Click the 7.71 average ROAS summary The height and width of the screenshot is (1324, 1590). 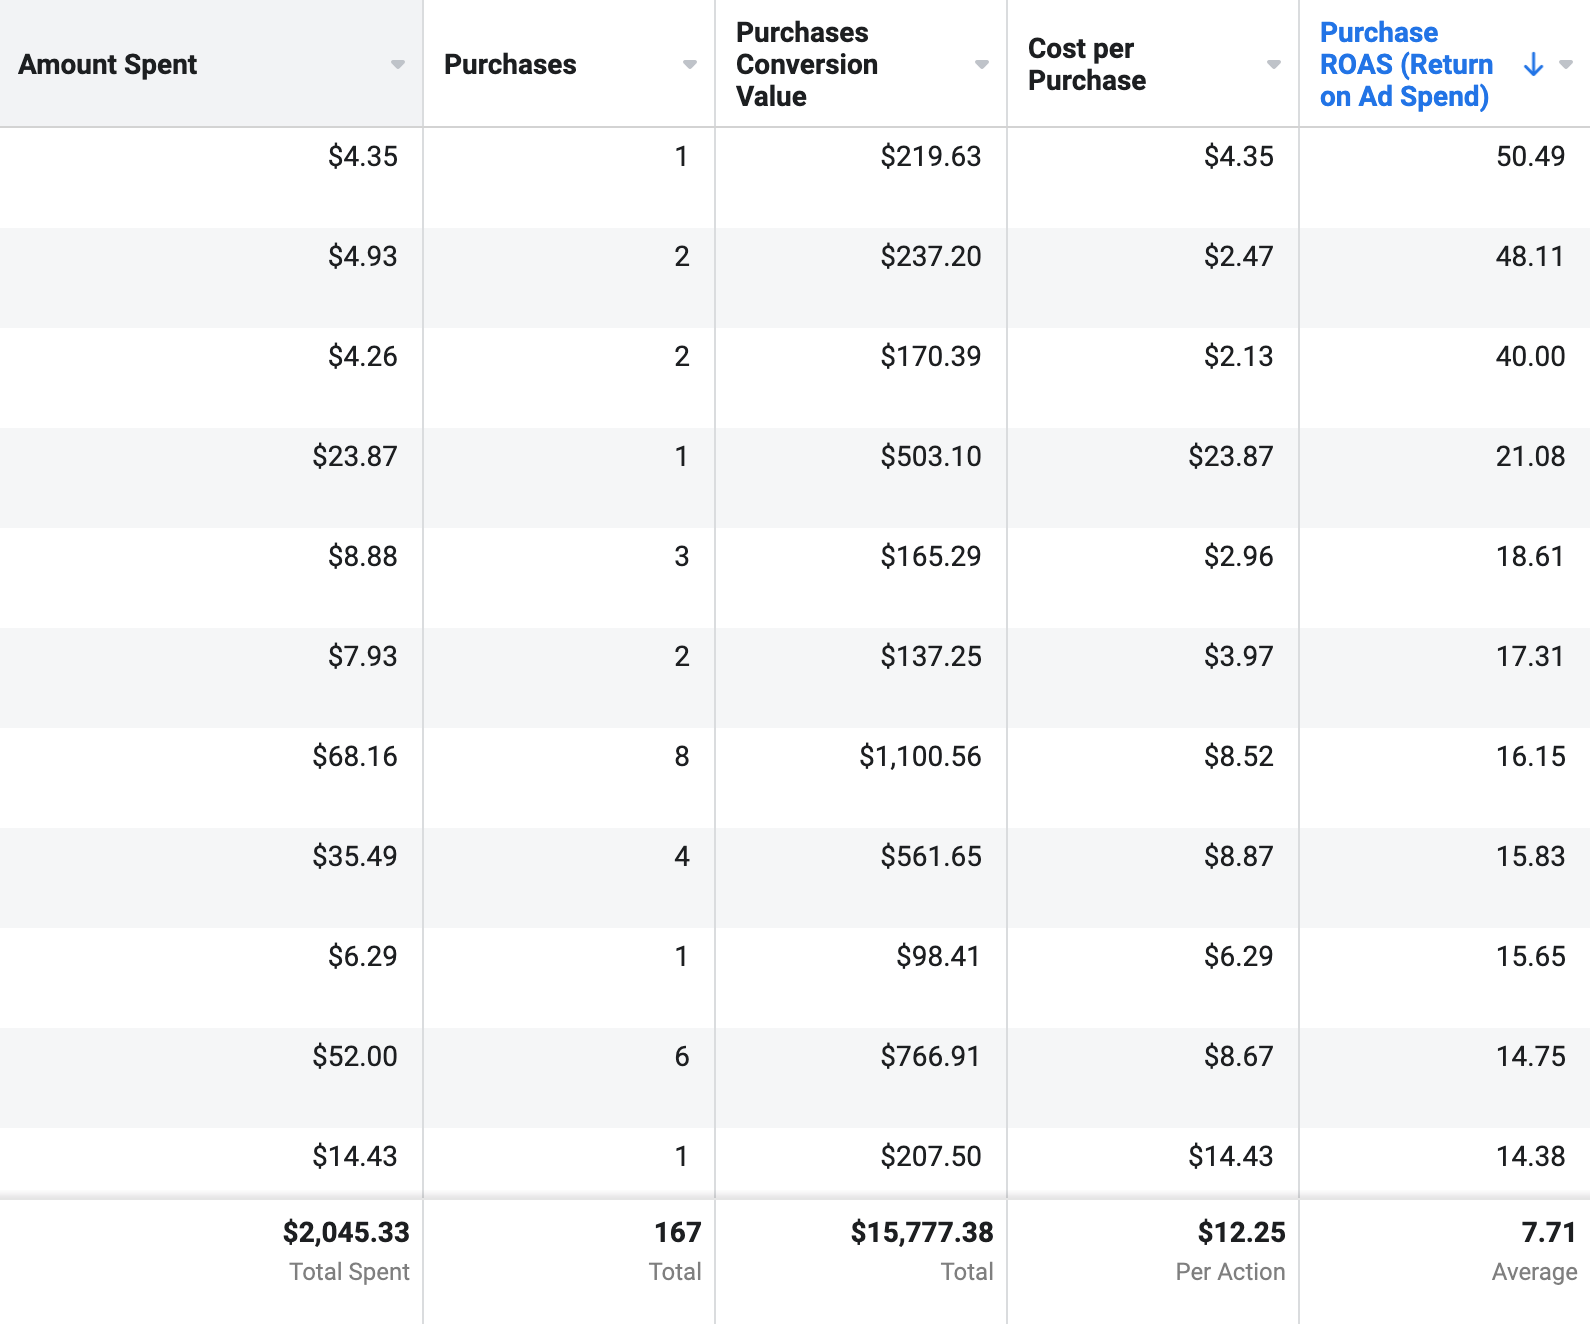[1548, 1233]
